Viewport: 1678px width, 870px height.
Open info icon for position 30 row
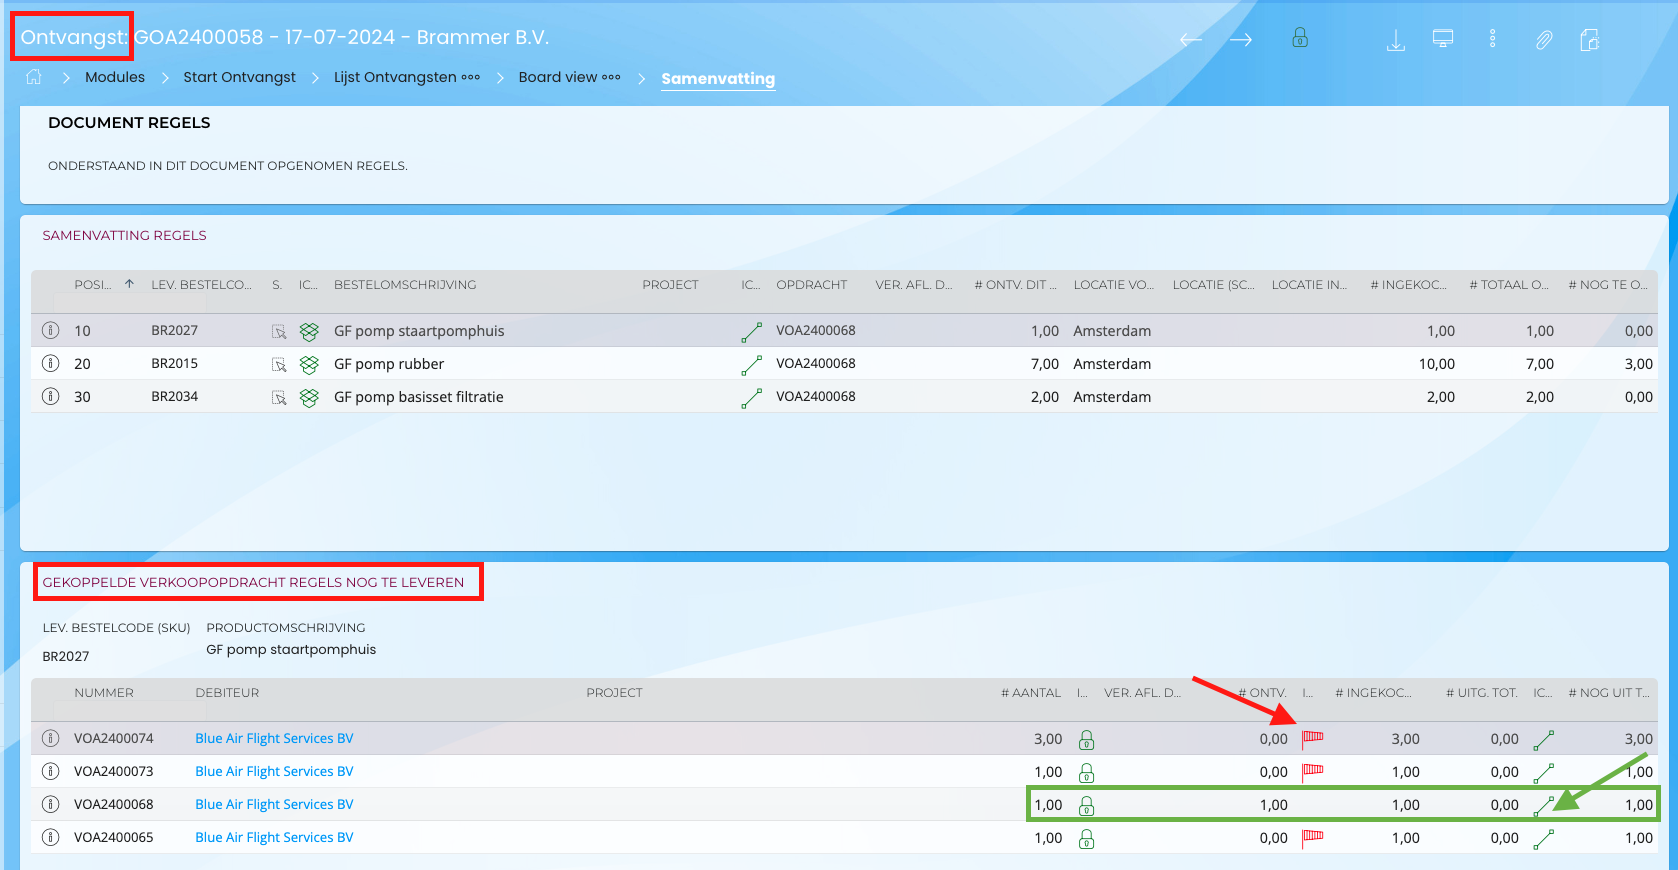(x=50, y=396)
